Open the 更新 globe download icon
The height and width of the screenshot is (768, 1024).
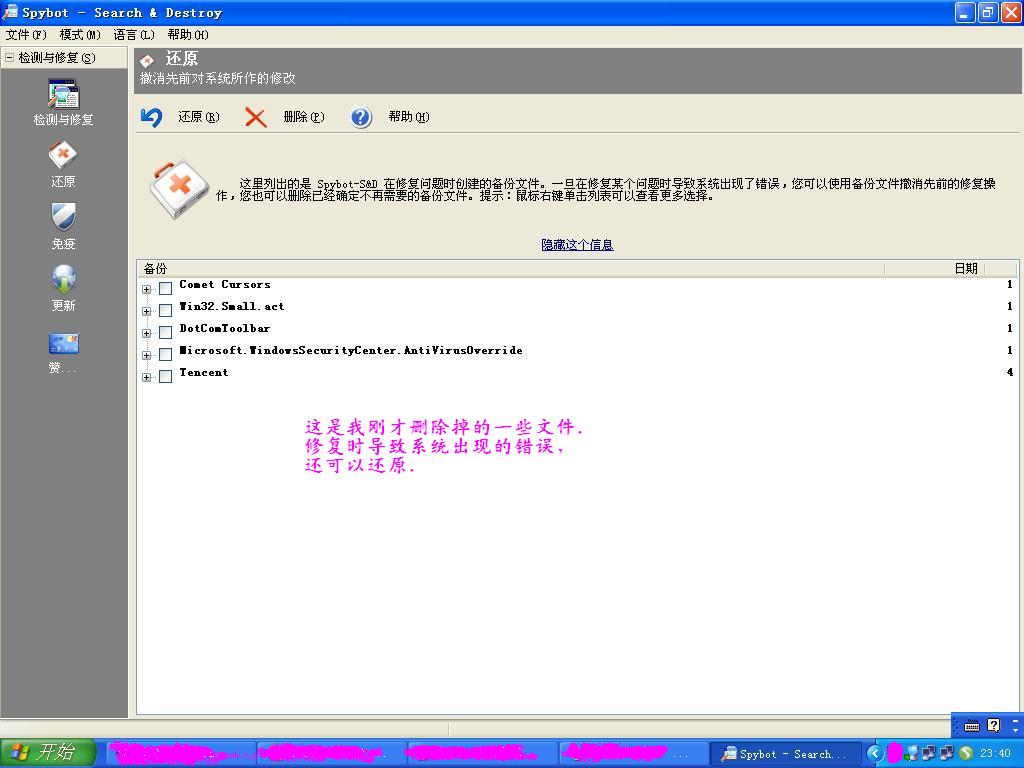(x=63, y=280)
